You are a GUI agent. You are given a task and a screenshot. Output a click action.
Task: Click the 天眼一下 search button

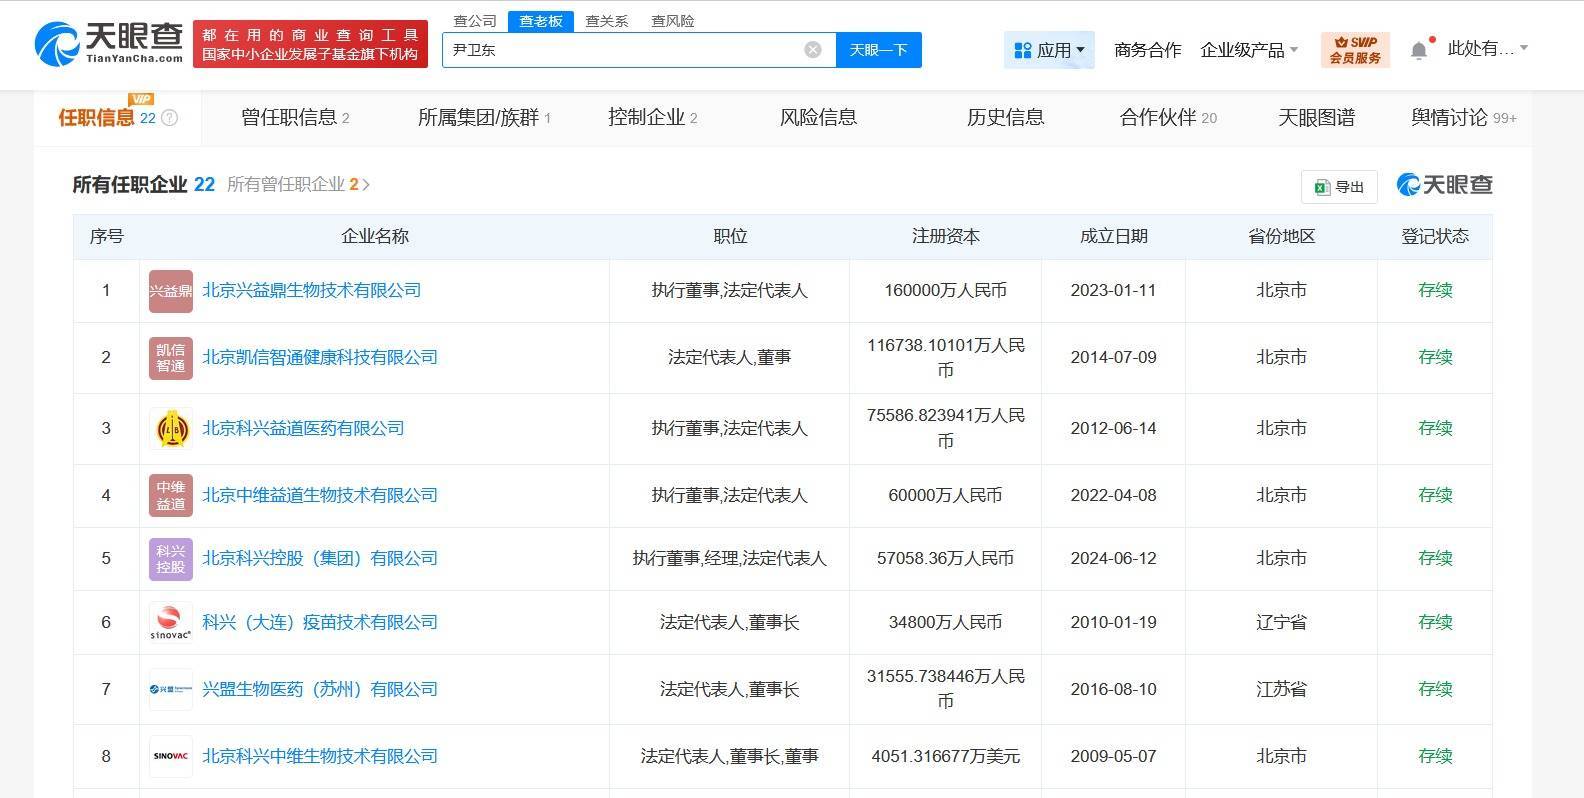pos(879,50)
